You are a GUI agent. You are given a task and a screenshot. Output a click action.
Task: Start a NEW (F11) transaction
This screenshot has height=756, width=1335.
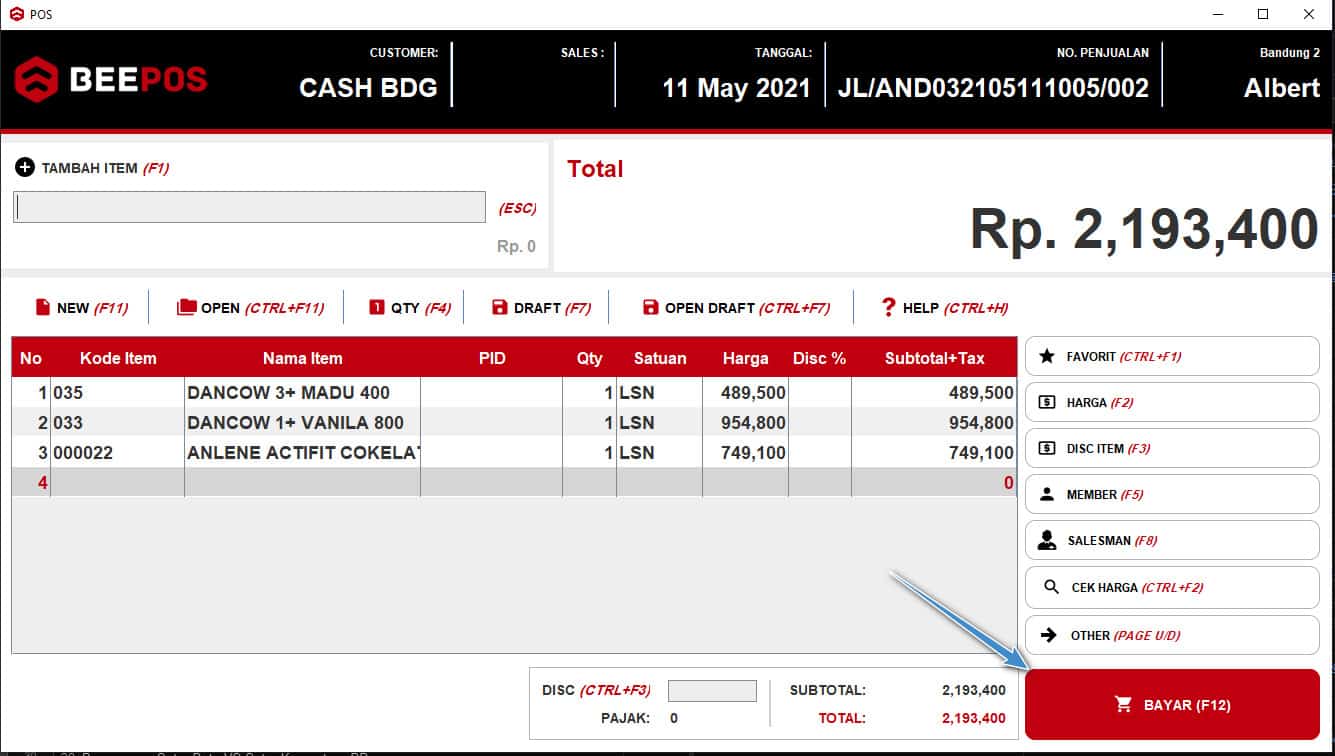[x=82, y=307]
